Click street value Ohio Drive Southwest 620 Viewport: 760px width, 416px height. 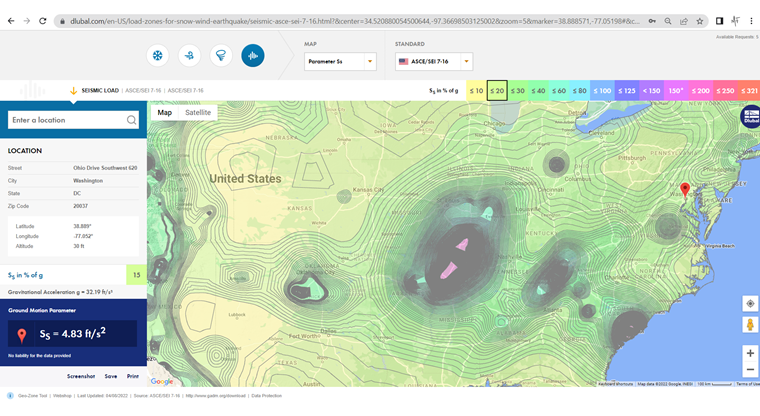105,168
